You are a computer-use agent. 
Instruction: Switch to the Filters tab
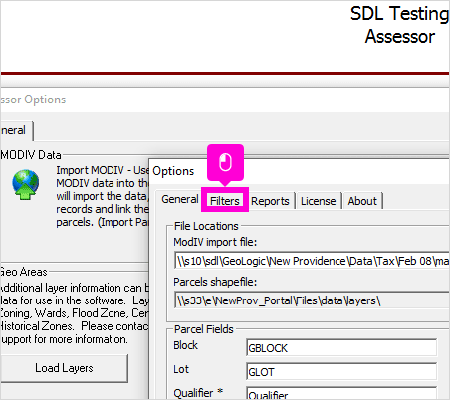(x=225, y=201)
